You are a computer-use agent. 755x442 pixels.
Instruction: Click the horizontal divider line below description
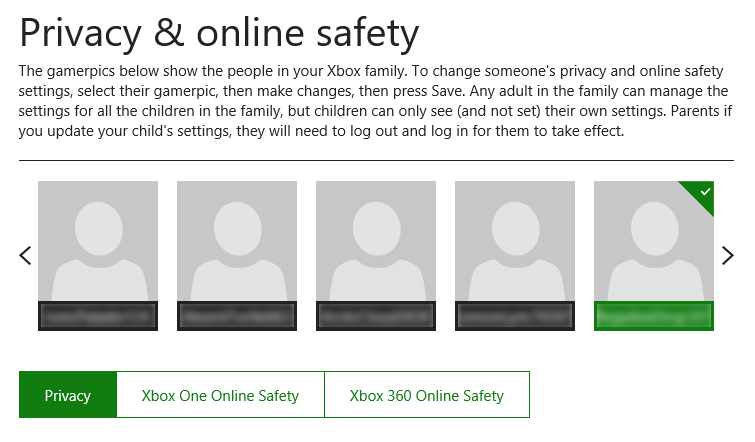(377, 160)
